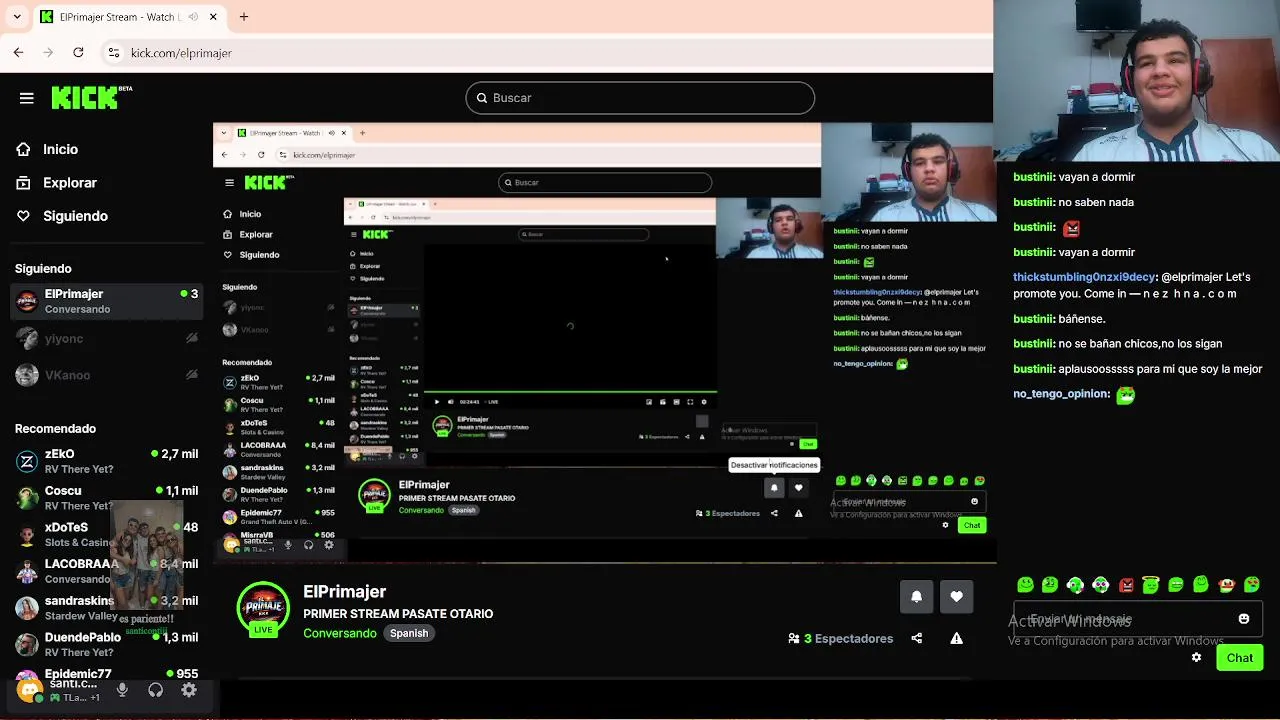This screenshot has height=720, width=1280.
Task: Open the browser tab search dropdown arrow
Action: click(17, 17)
